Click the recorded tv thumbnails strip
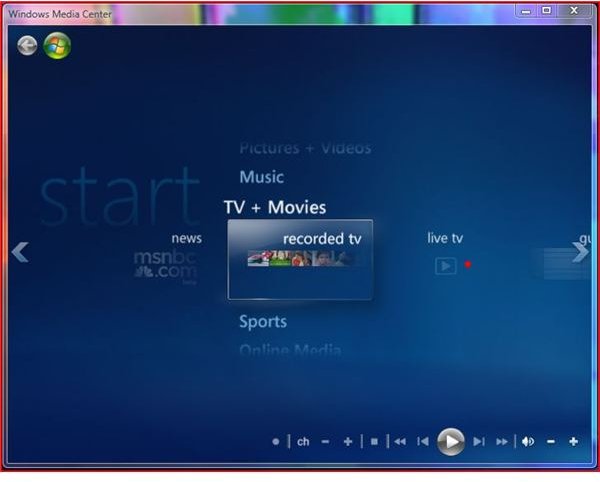The image size is (600, 482). point(300,259)
